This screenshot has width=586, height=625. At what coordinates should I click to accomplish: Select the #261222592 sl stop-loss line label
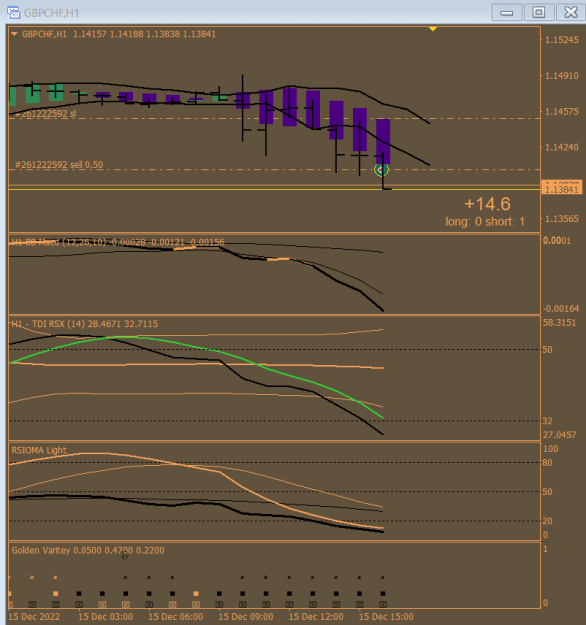[45, 114]
